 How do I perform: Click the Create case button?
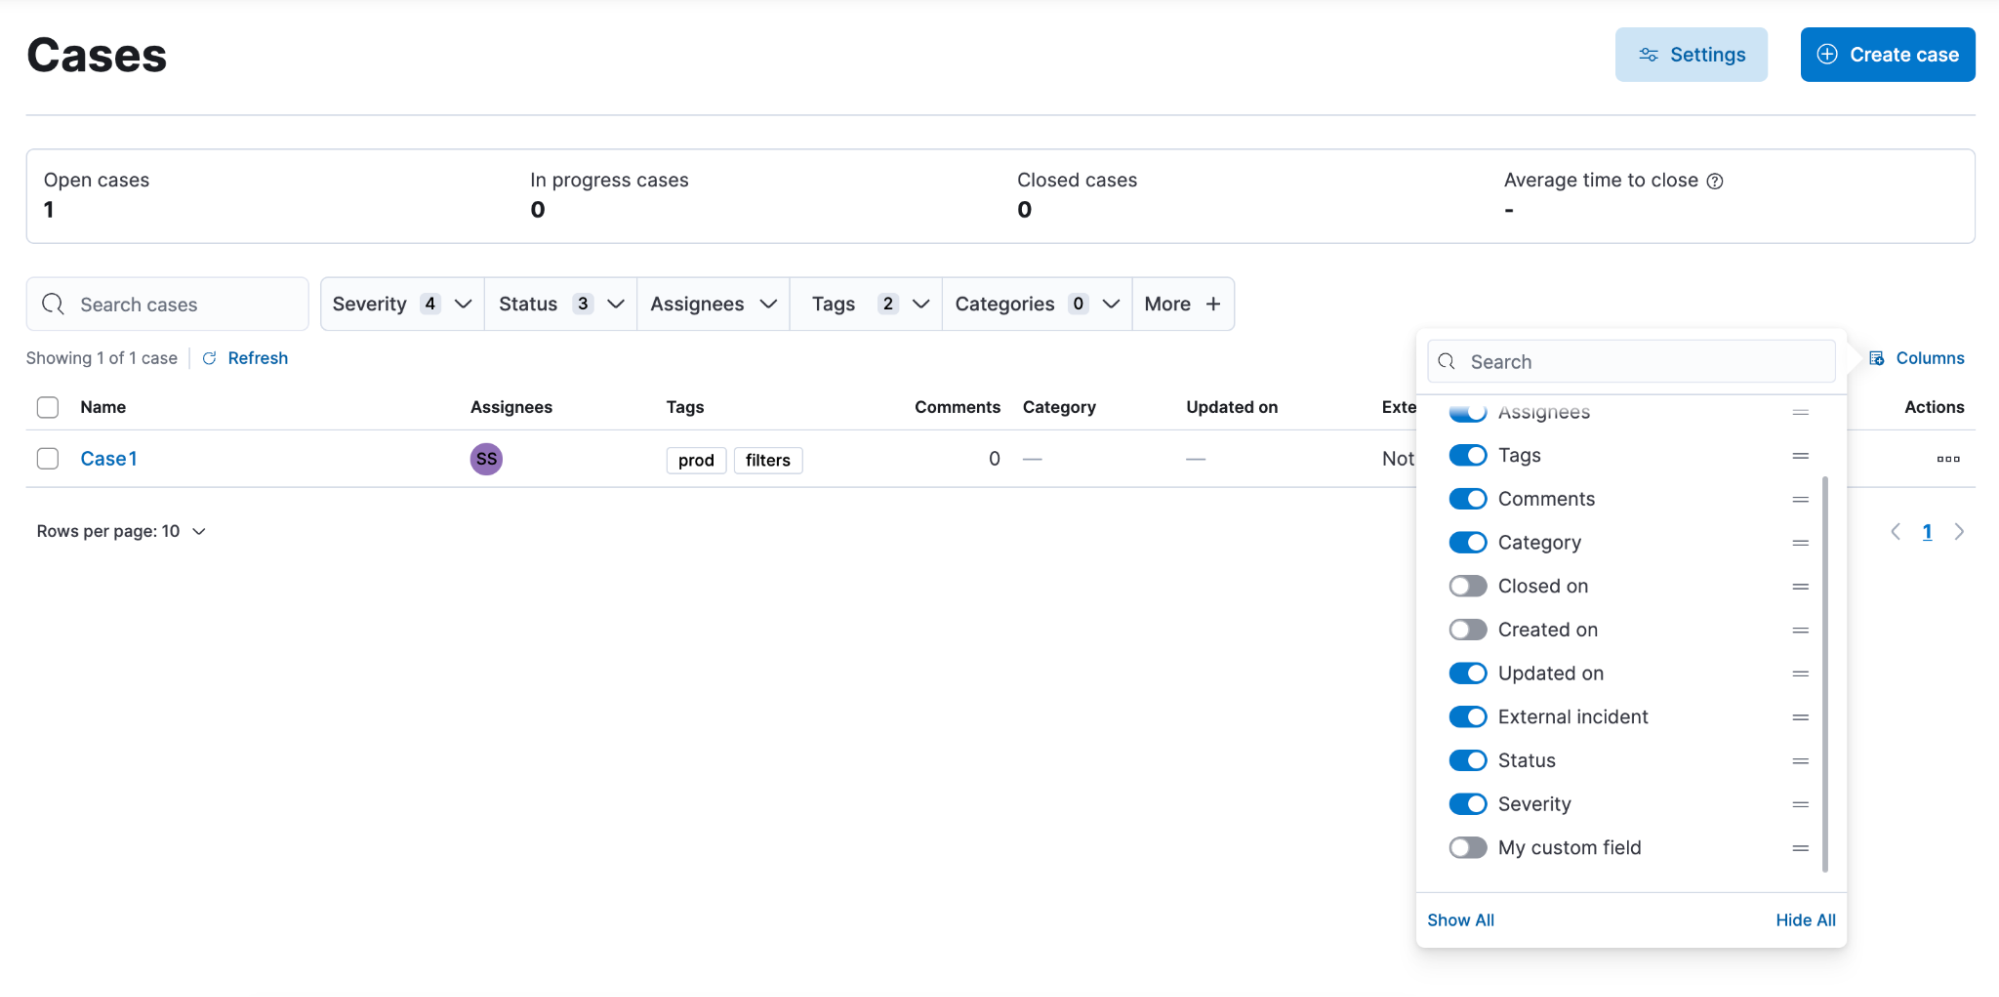click(x=1887, y=55)
